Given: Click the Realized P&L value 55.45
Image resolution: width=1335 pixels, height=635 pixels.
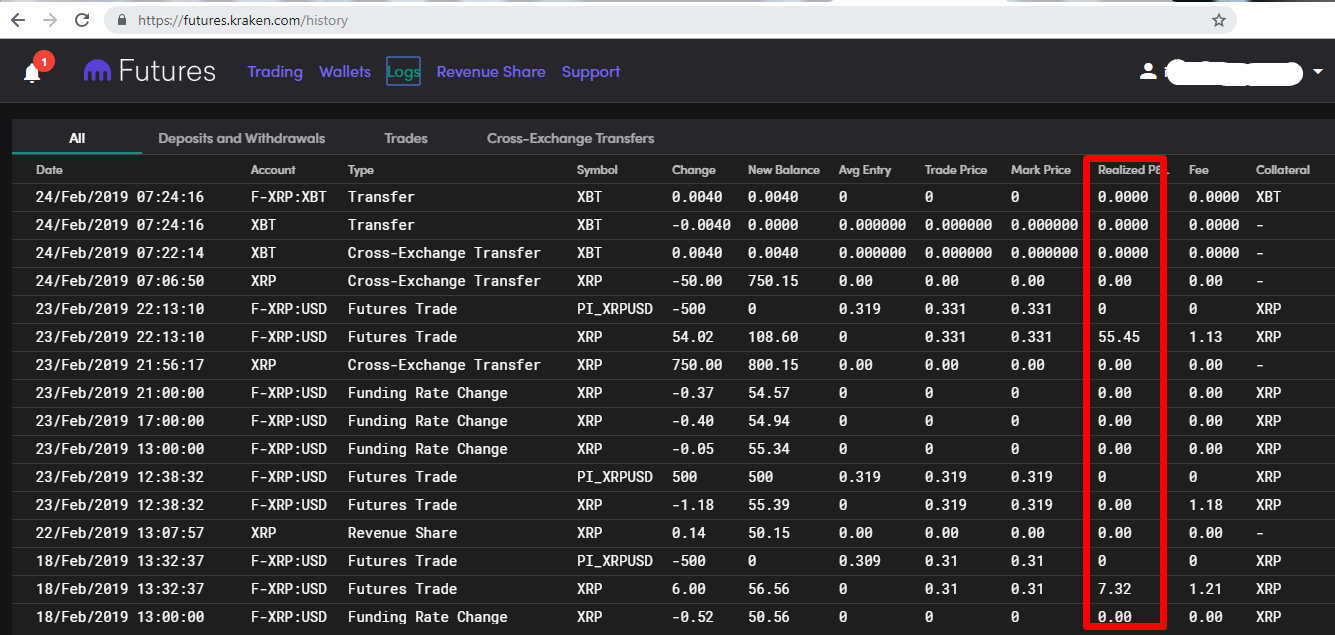Looking at the screenshot, I should click(1119, 337).
